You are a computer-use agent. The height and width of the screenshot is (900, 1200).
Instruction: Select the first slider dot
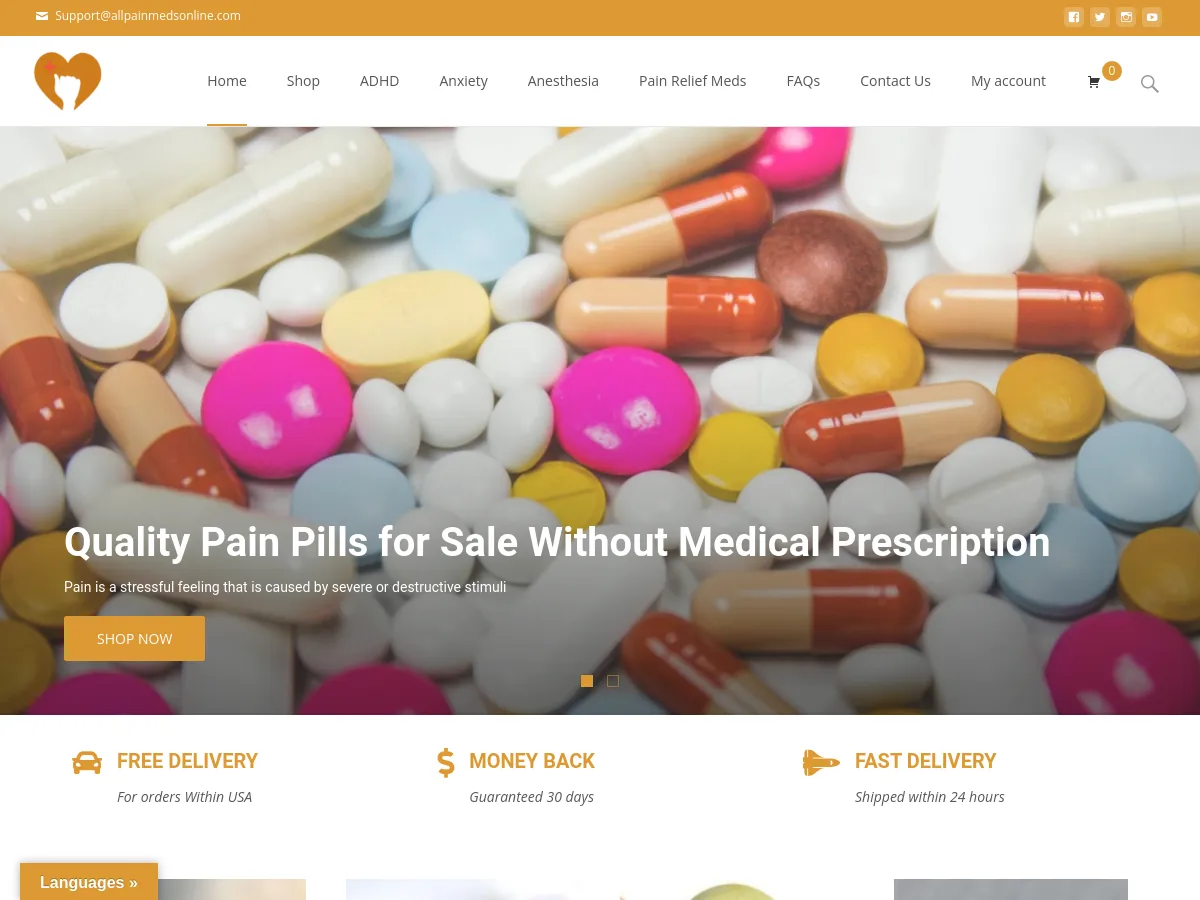coord(587,681)
